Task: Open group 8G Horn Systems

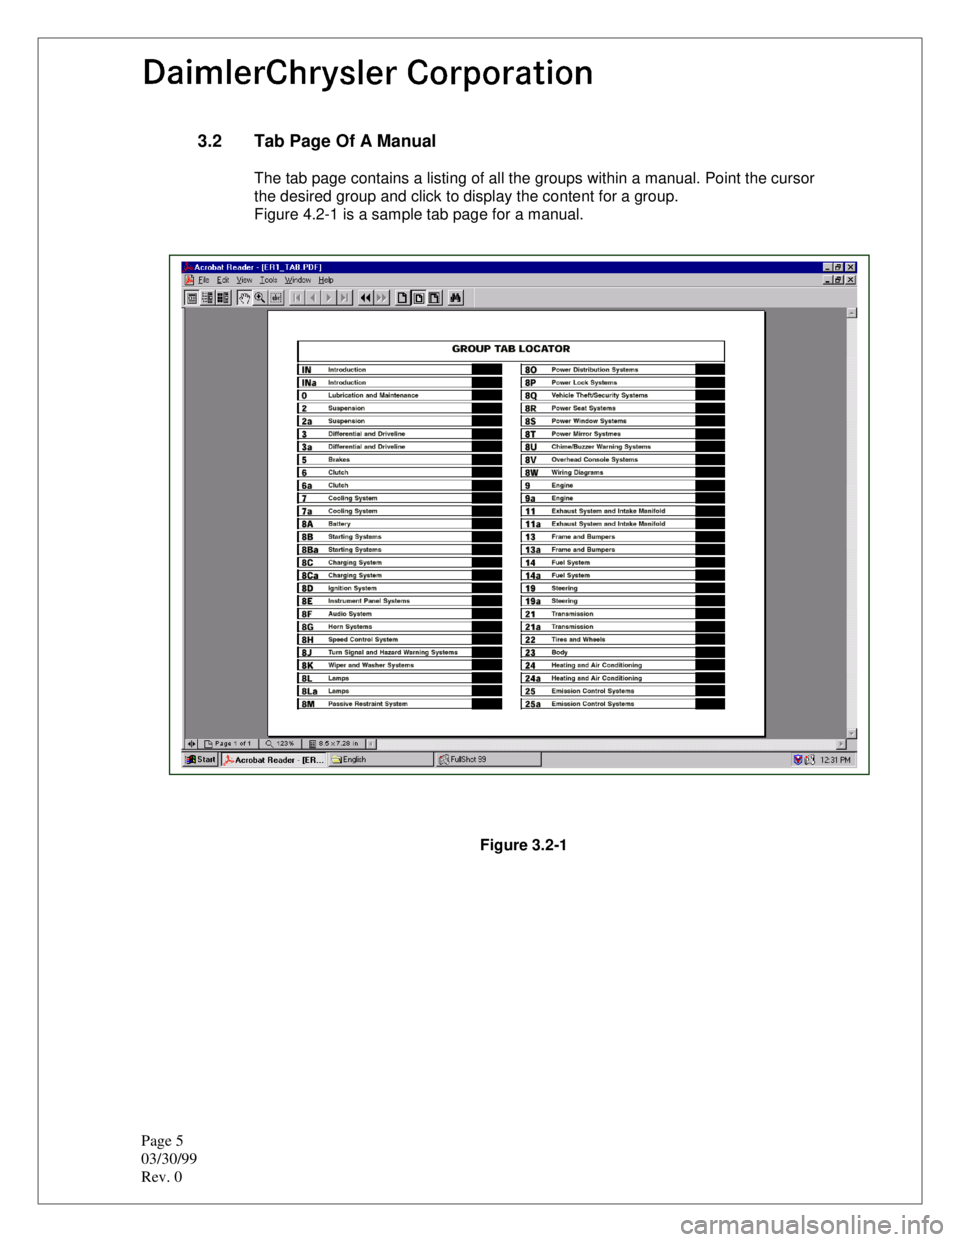Action: click(400, 627)
